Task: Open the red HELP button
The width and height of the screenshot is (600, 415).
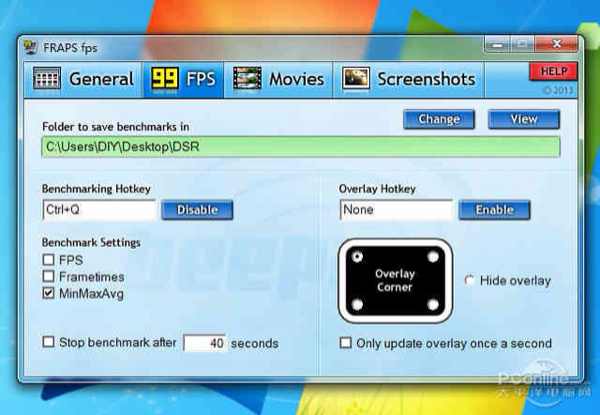Action: click(553, 72)
